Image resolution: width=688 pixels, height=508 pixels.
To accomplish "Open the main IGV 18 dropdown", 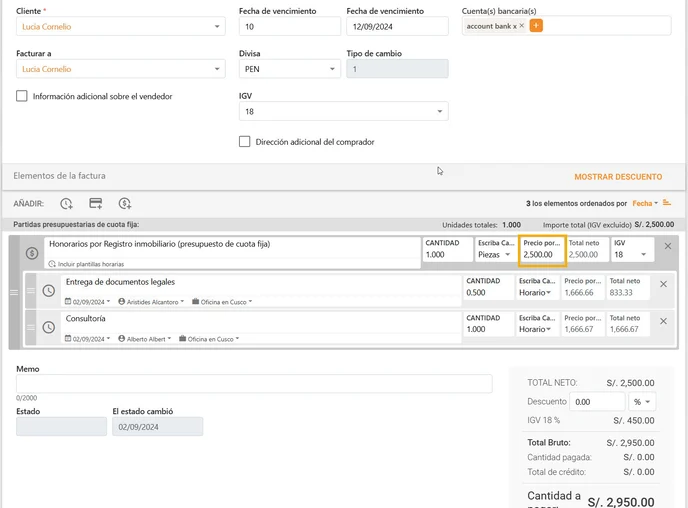I will [344, 111].
